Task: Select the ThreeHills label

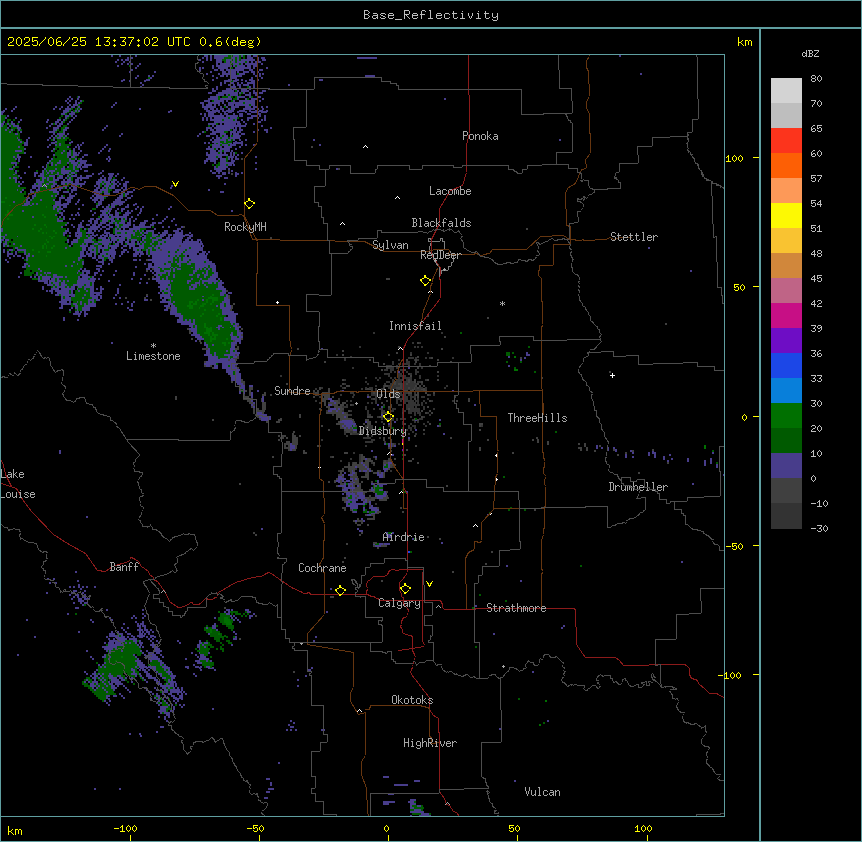Action: [537, 418]
